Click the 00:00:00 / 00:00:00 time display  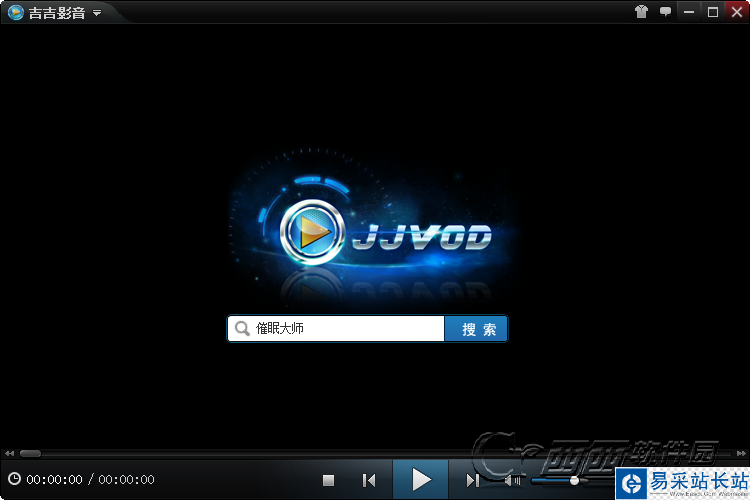coord(90,479)
